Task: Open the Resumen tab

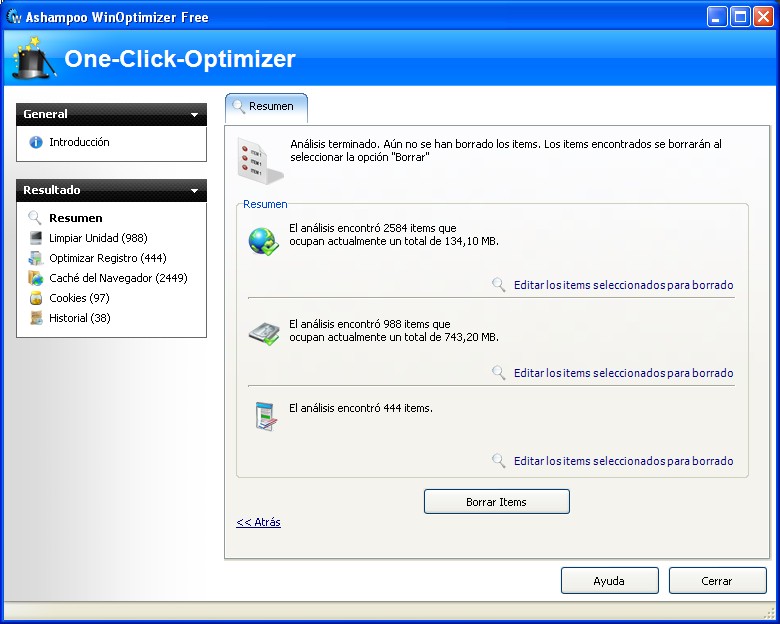Action: 267,107
